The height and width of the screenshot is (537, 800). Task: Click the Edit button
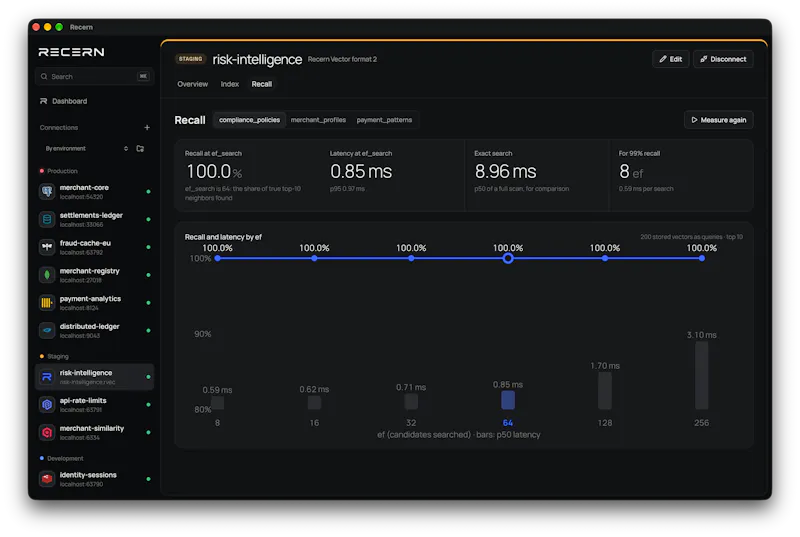pyautogui.click(x=670, y=59)
